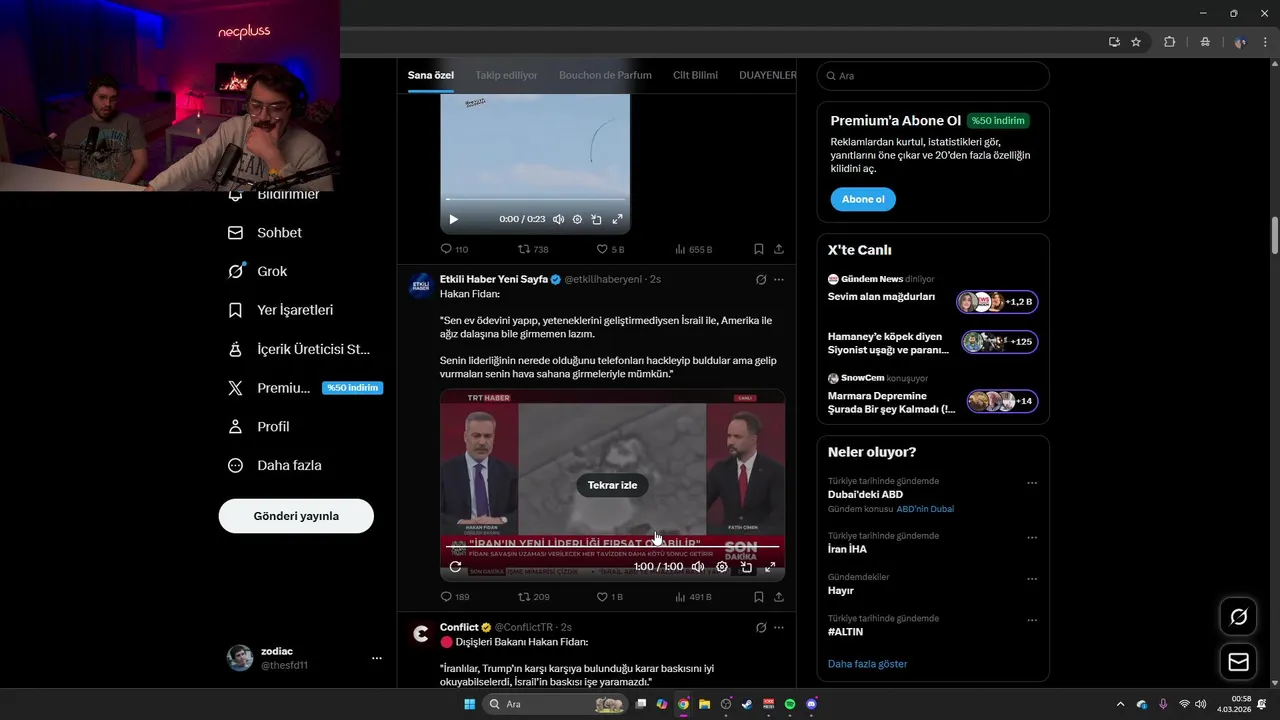Image resolution: width=1280 pixels, height=720 pixels.
Task: Like the post with 1 B likes
Action: [x=610, y=597]
